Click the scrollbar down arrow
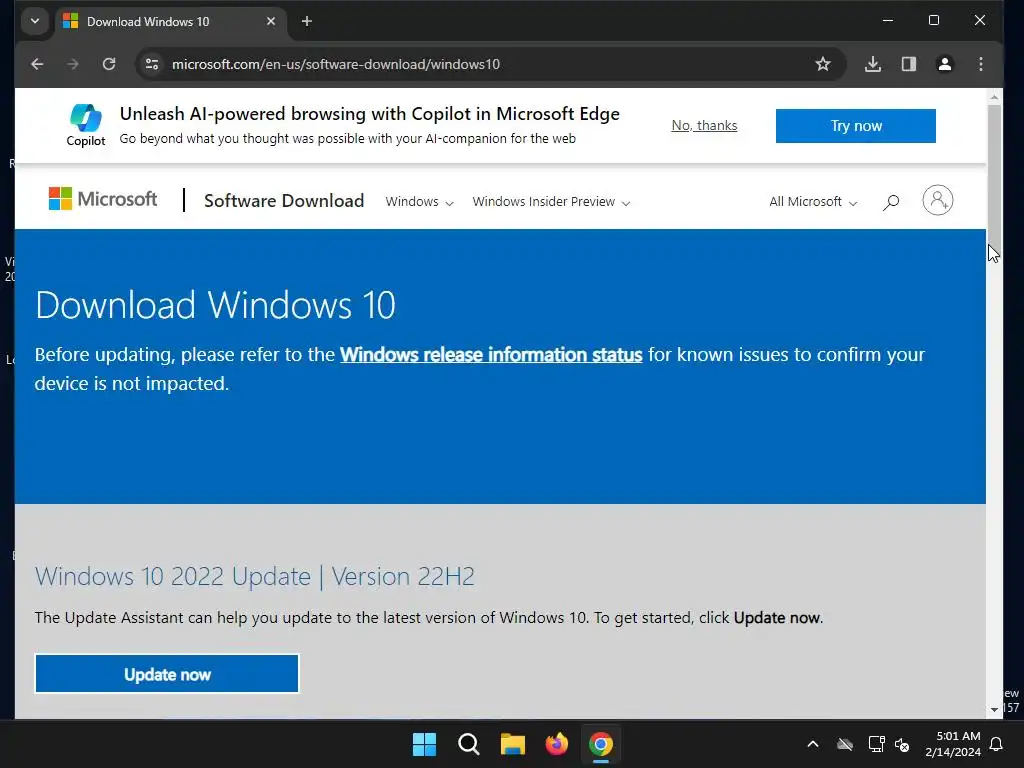This screenshot has height=768, width=1024. (x=994, y=710)
